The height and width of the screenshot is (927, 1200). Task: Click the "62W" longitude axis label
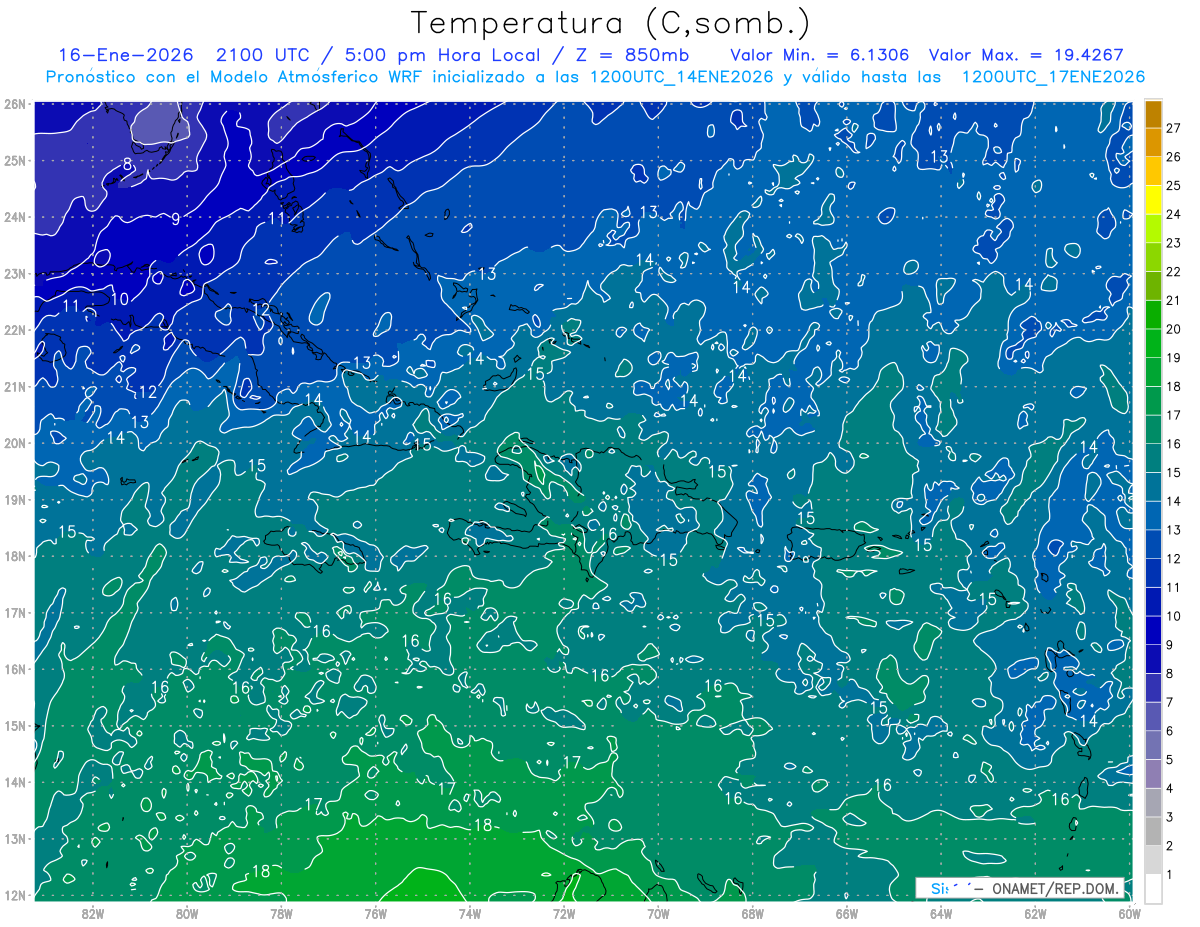(1034, 913)
